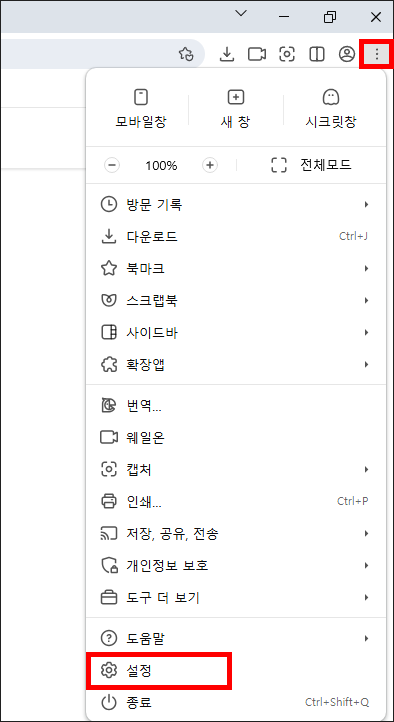394x722 pixels.
Task: Open the profile account icon
Action: click(347, 54)
